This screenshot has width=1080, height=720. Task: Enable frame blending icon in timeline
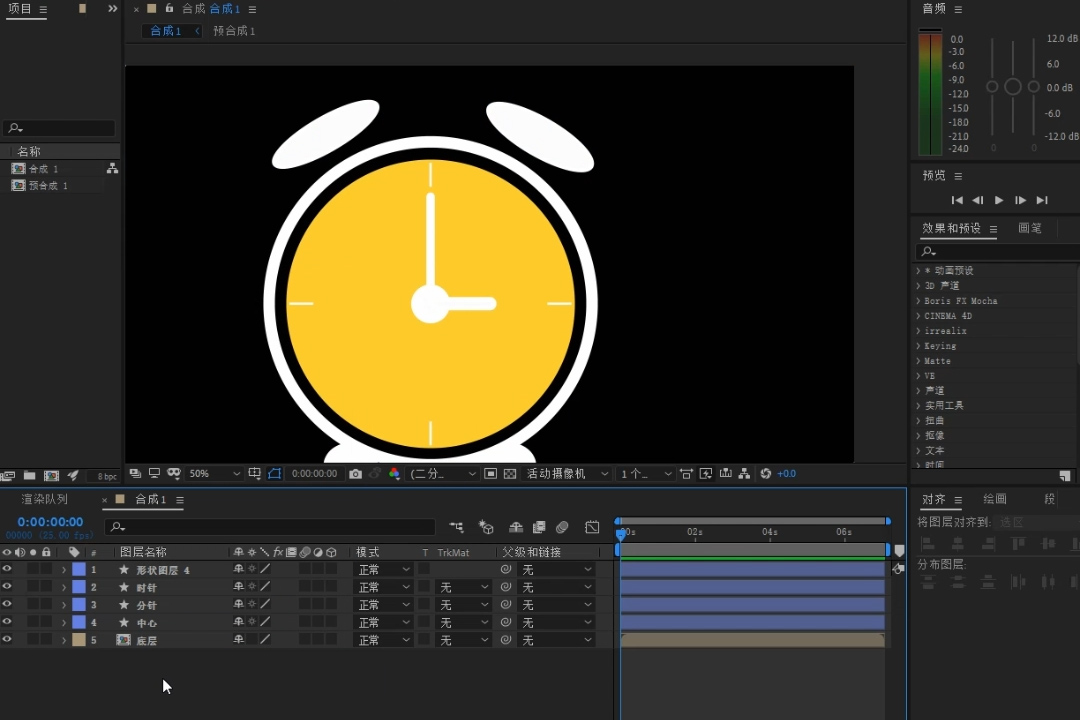tap(539, 528)
